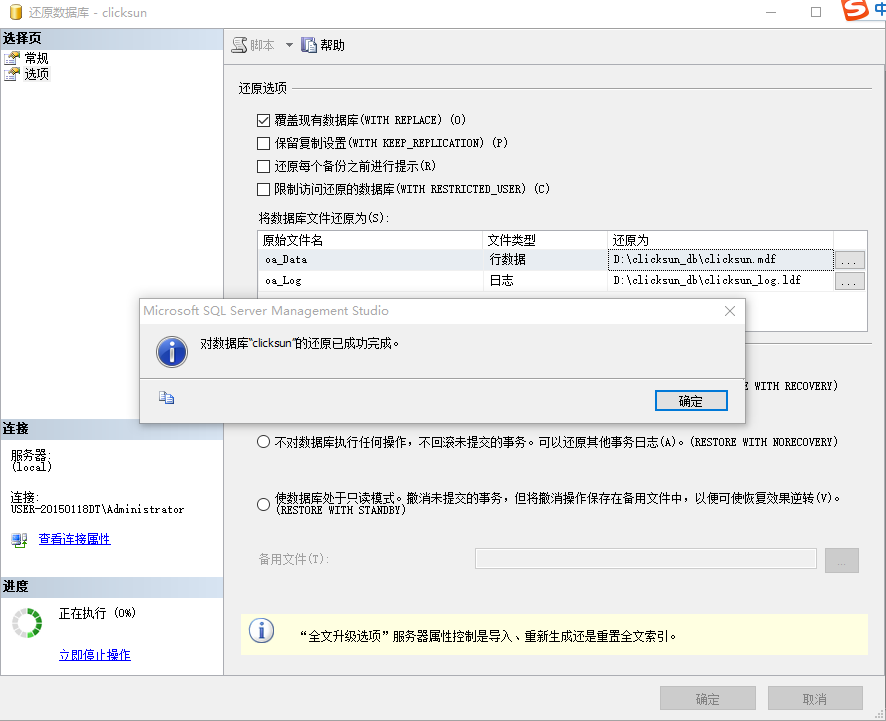Screen dimensions: 886x721
Task: Click the 原始文件名 column header
Action: (371, 241)
